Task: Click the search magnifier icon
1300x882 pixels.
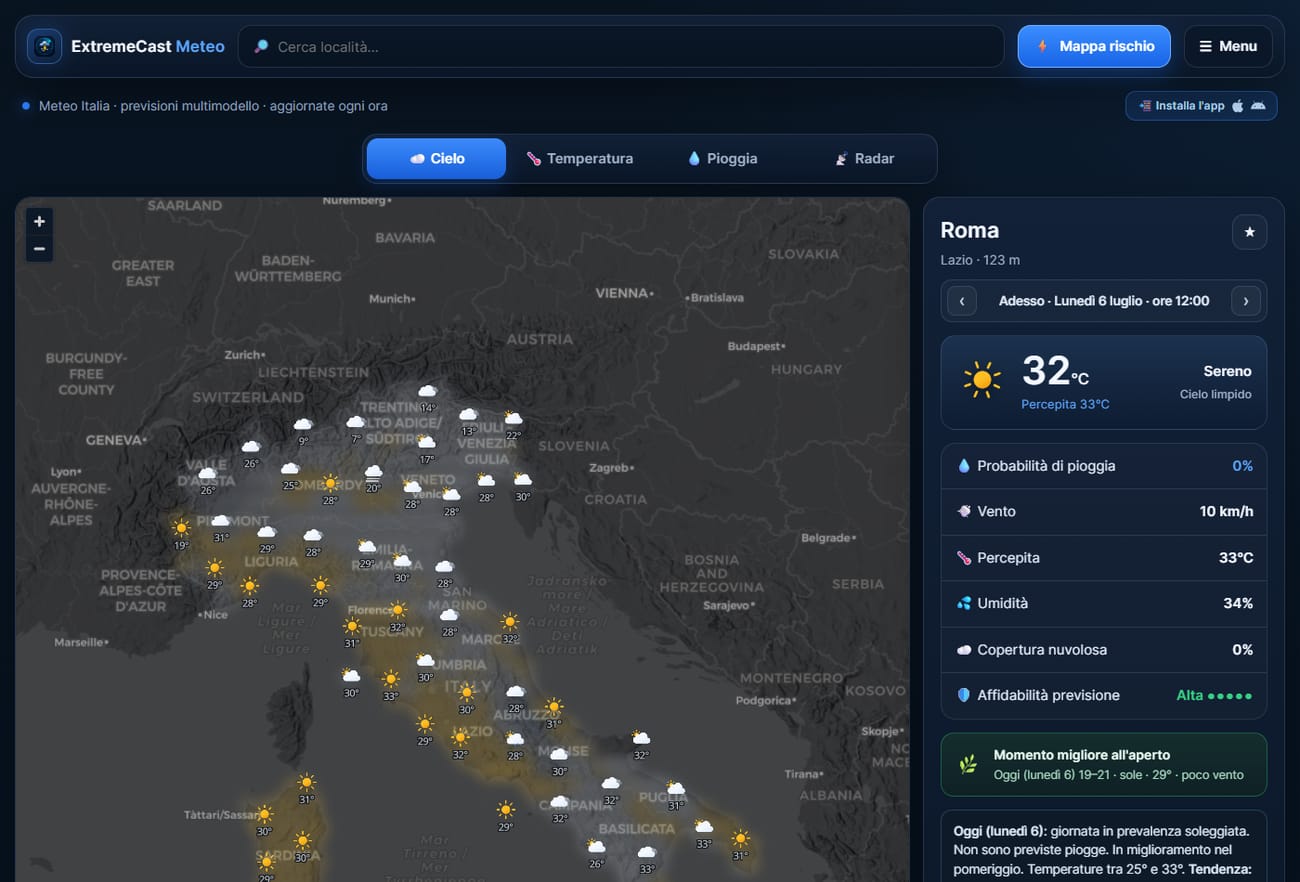Action: coord(262,46)
